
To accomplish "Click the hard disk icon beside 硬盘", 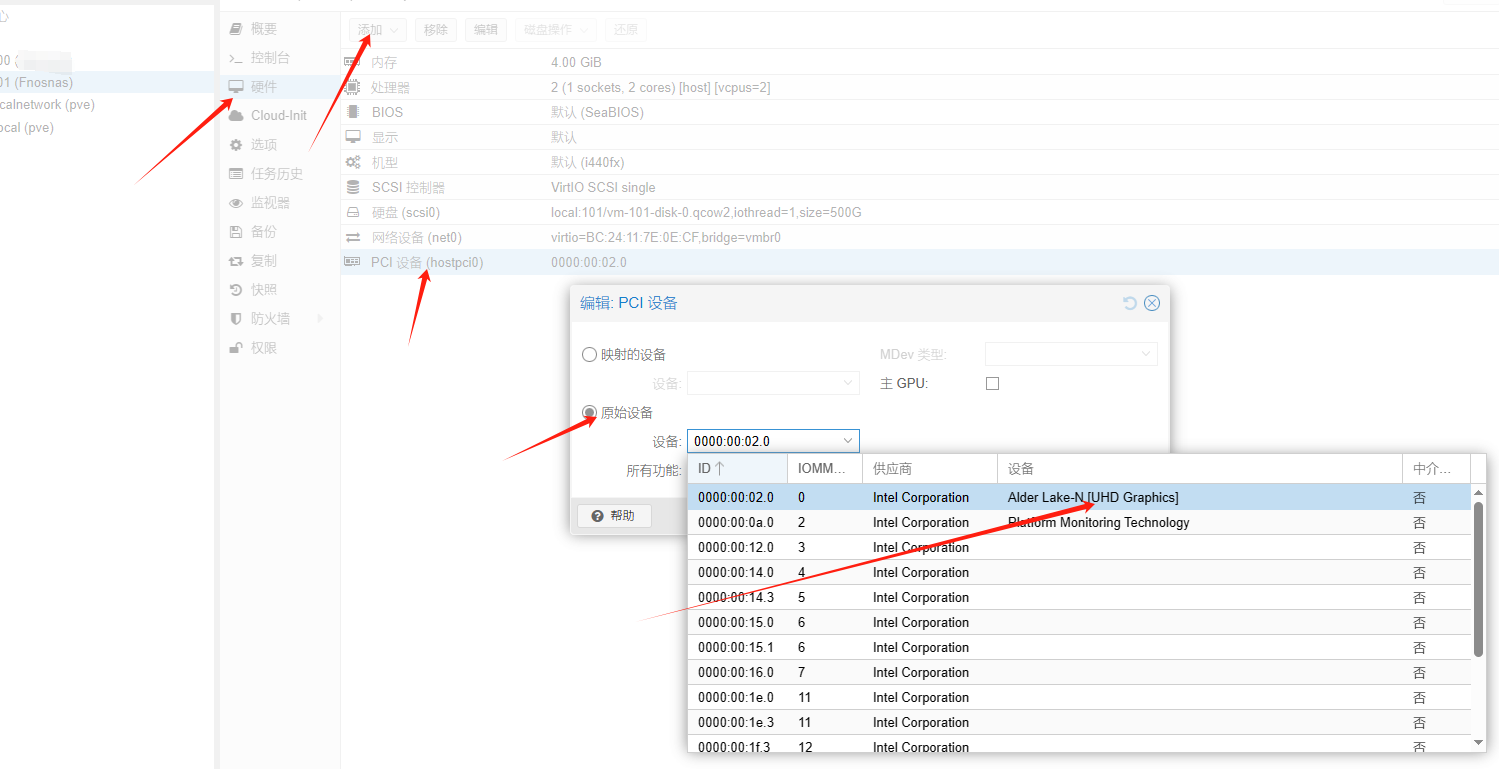I will point(353,212).
